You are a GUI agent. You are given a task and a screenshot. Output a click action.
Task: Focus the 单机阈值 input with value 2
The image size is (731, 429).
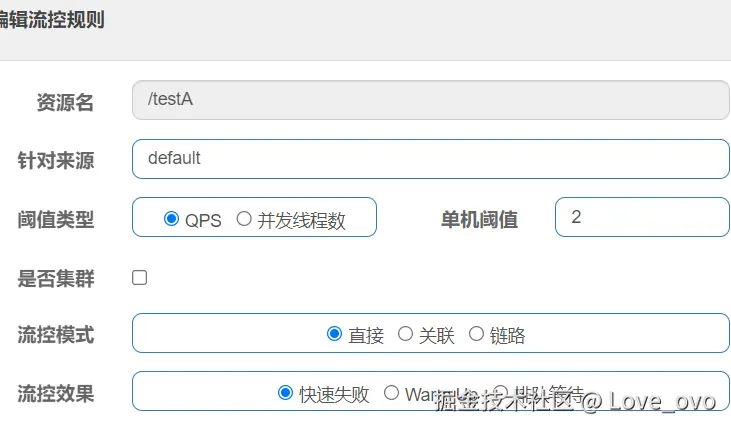click(x=642, y=217)
